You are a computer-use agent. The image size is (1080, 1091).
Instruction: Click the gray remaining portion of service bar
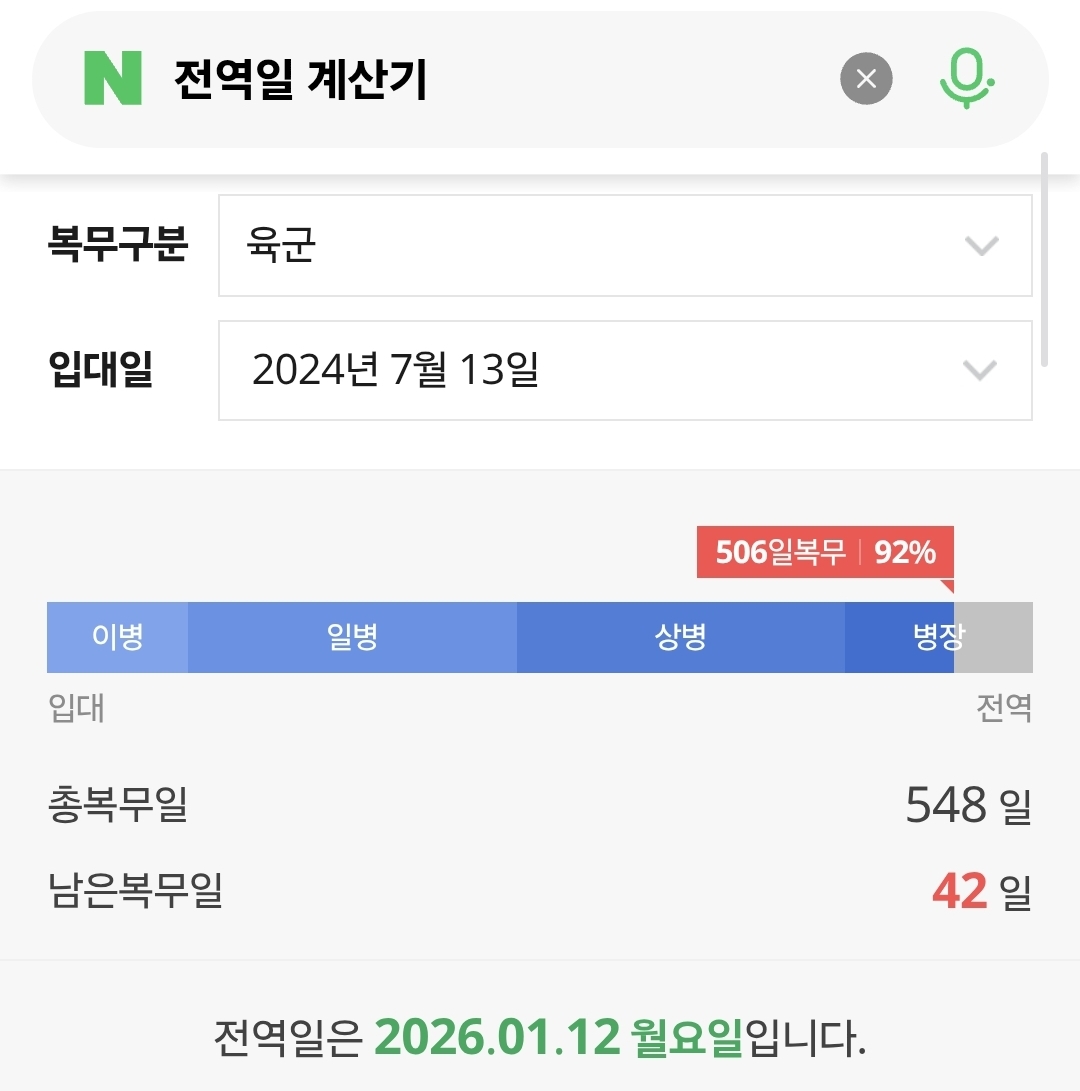993,638
